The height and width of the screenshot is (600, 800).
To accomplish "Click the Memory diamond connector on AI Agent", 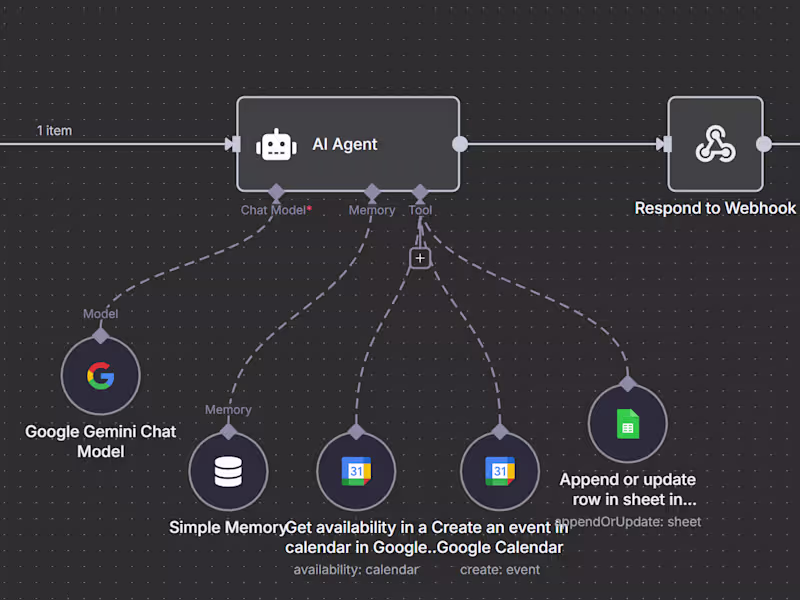I will (372, 192).
